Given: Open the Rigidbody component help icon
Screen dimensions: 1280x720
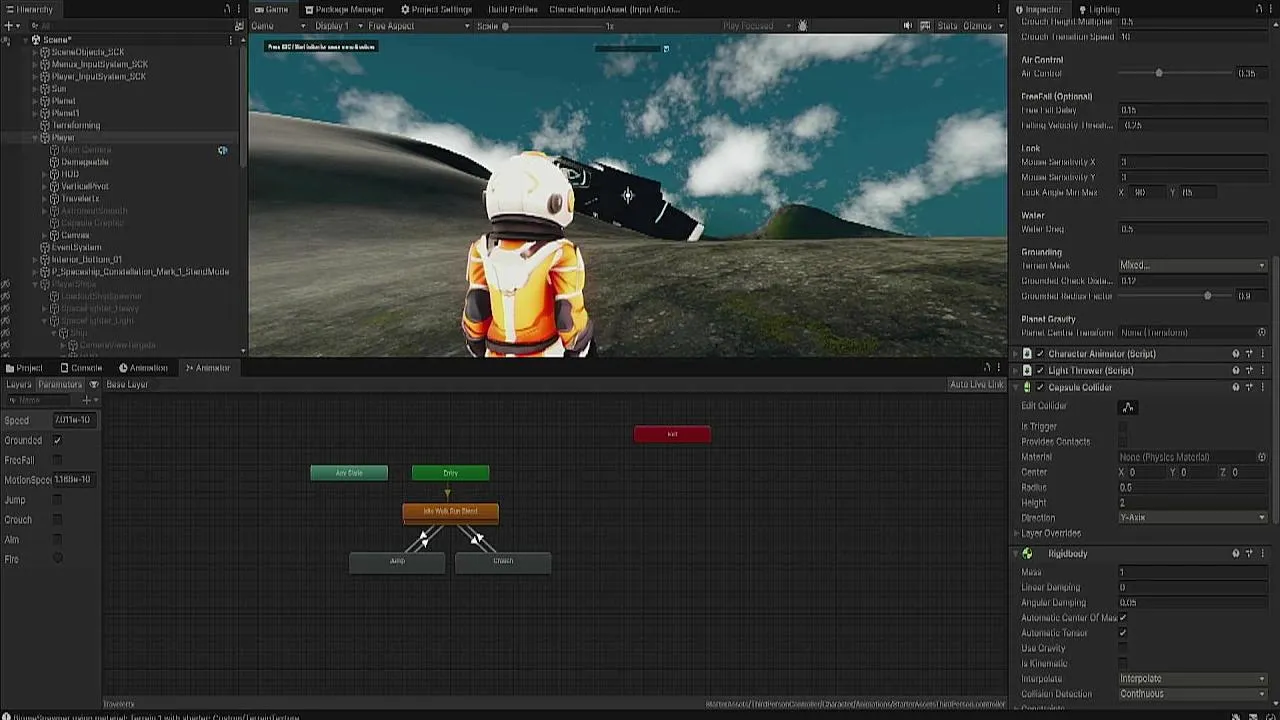Looking at the screenshot, I should tap(1236, 554).
